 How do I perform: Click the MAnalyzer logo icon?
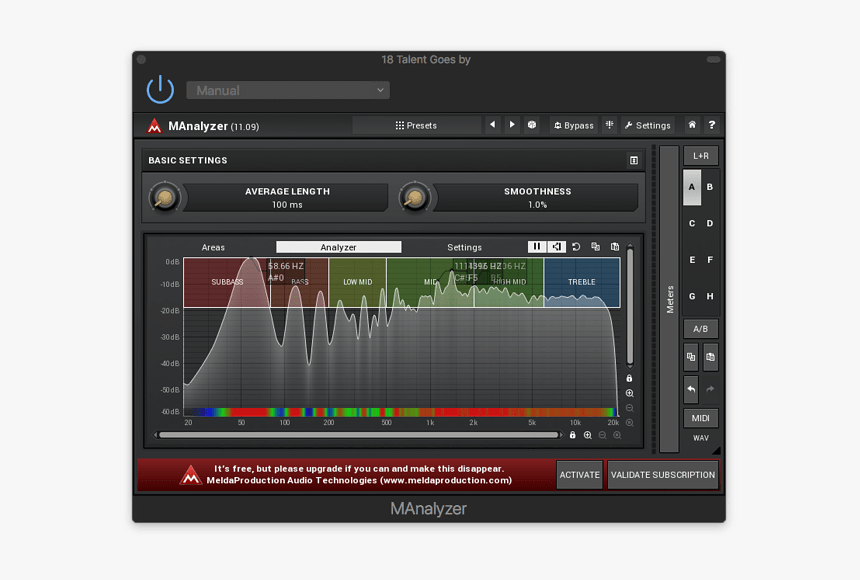point(154,126)
